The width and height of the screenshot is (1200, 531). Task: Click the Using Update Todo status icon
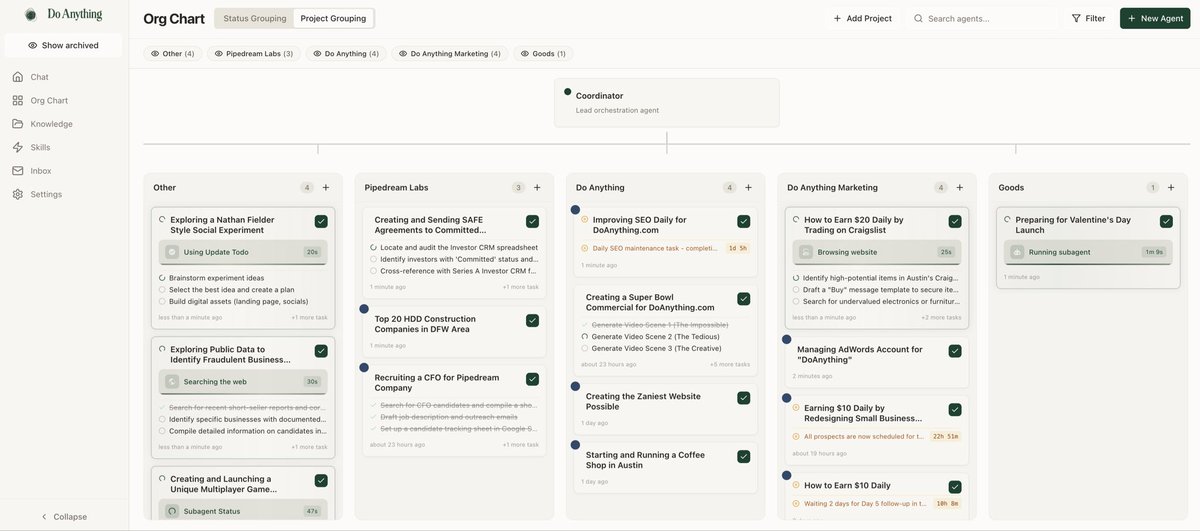coord(172,252)
